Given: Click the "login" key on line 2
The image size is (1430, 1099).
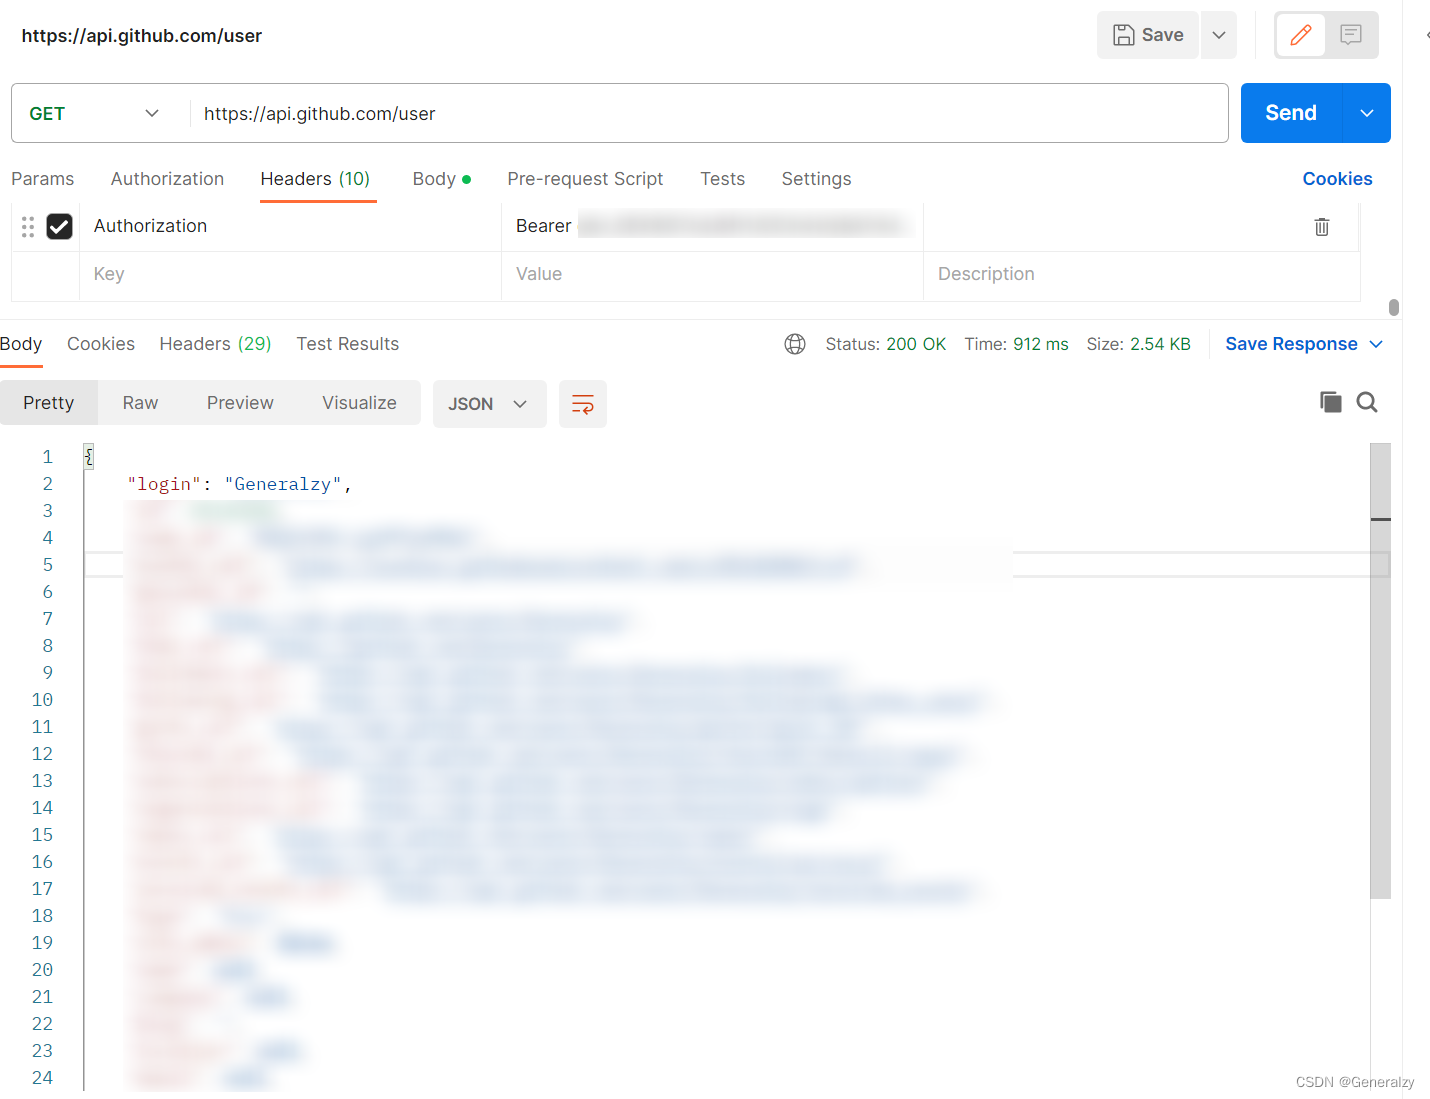Looking at the screenshot, I should [x=164, y=484].
